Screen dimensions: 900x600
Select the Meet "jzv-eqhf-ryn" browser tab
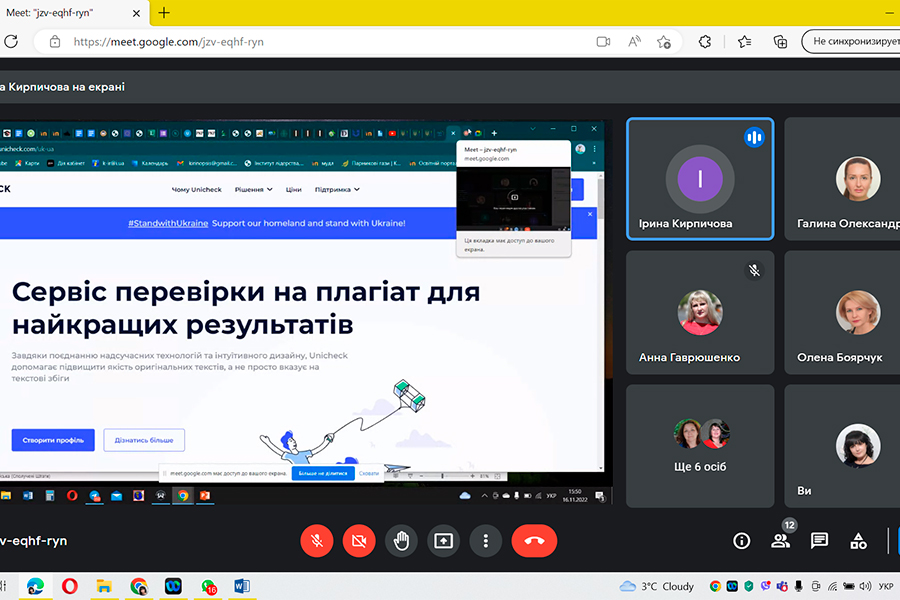coord(73,13)
